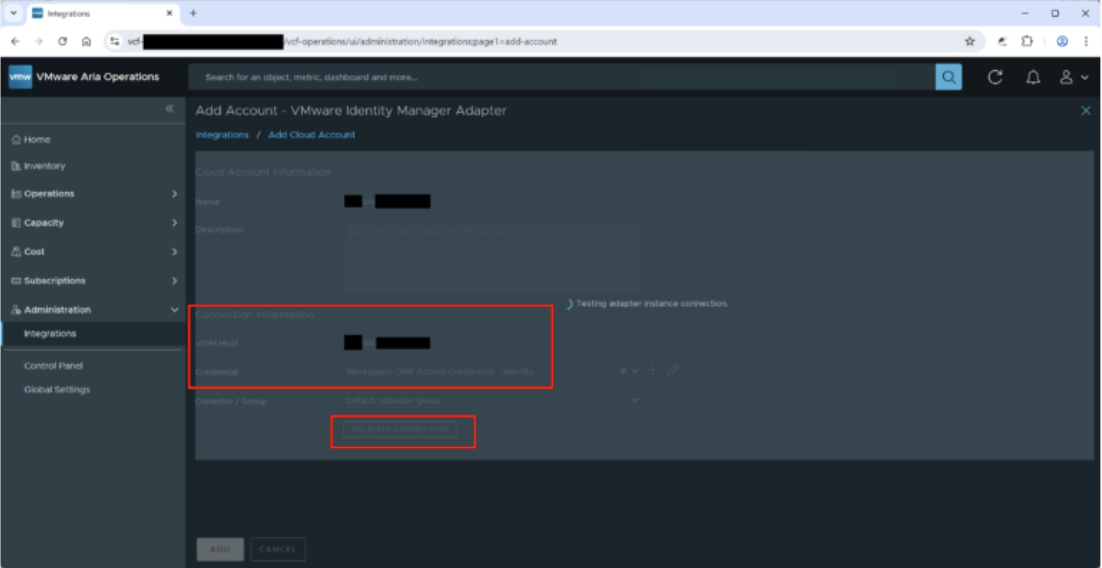
Task: Click the refresh icon in header
Action: [x=995, y=77]
